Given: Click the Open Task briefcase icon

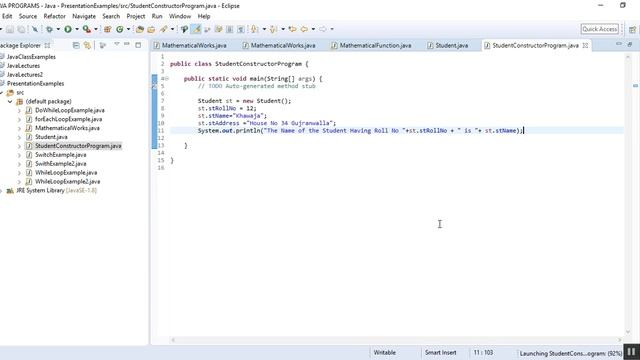Looking at the screenshot, I should (151, 29).
